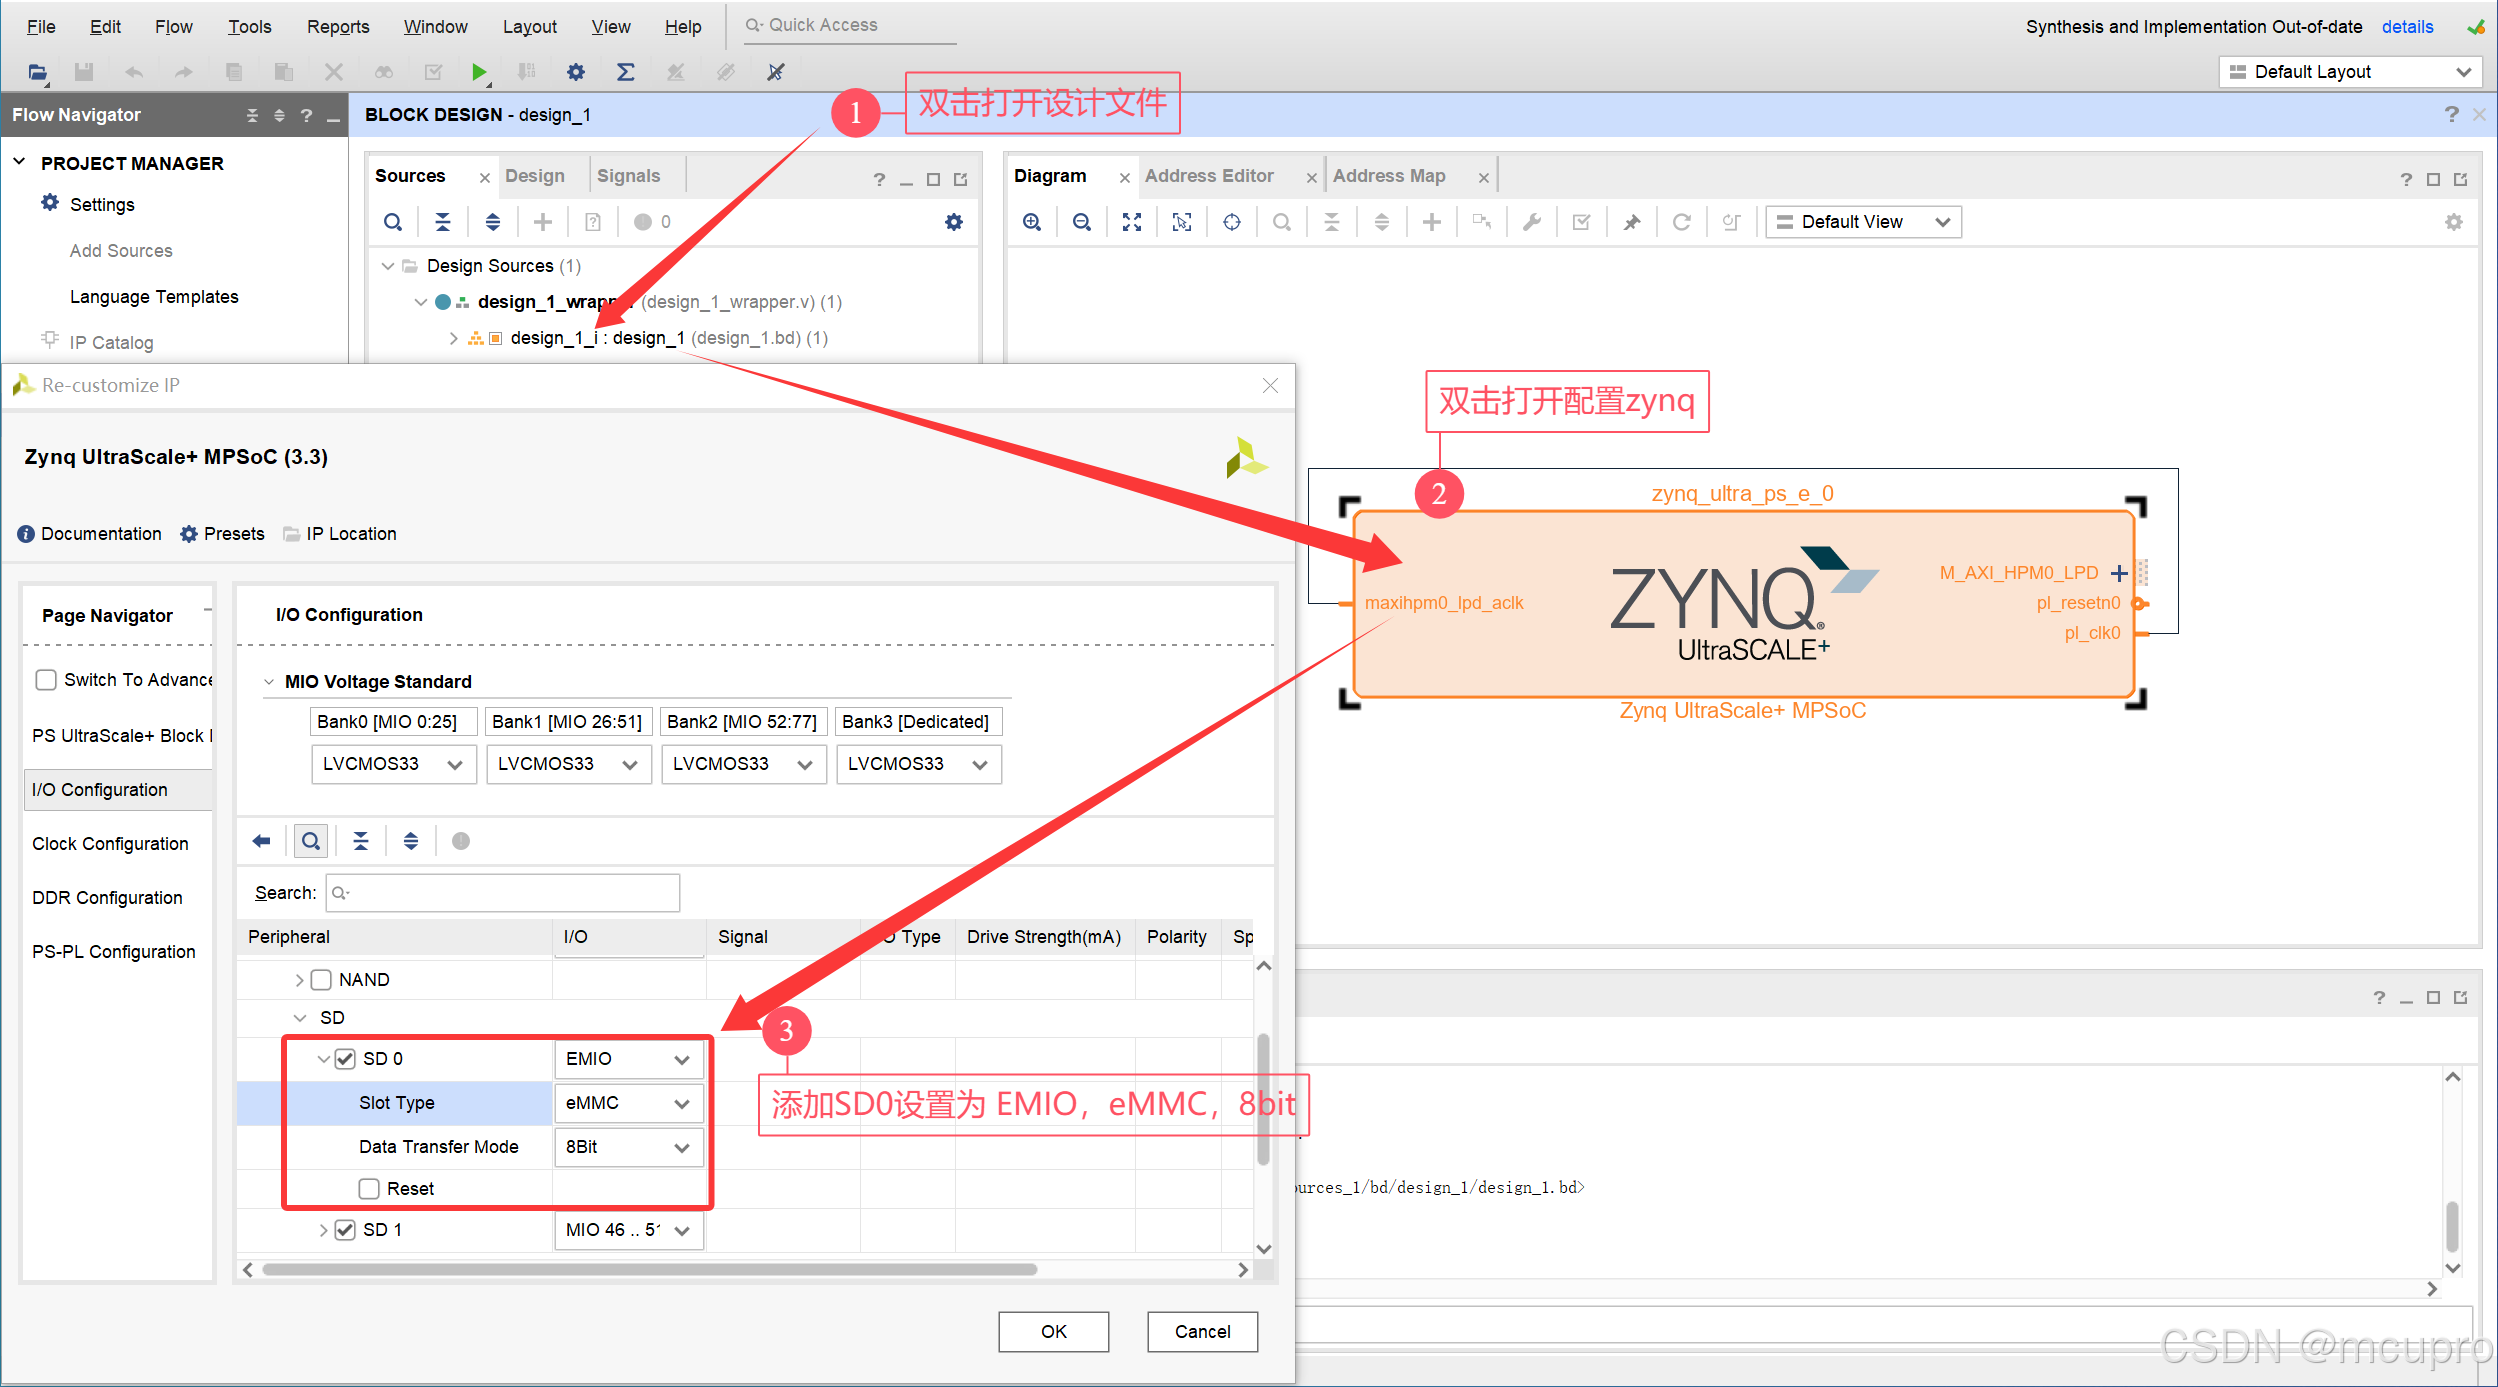The height and width of the screenshot is (1387, 2498).
Task: Open the Reports menu
Action: (x=337, y=26)
